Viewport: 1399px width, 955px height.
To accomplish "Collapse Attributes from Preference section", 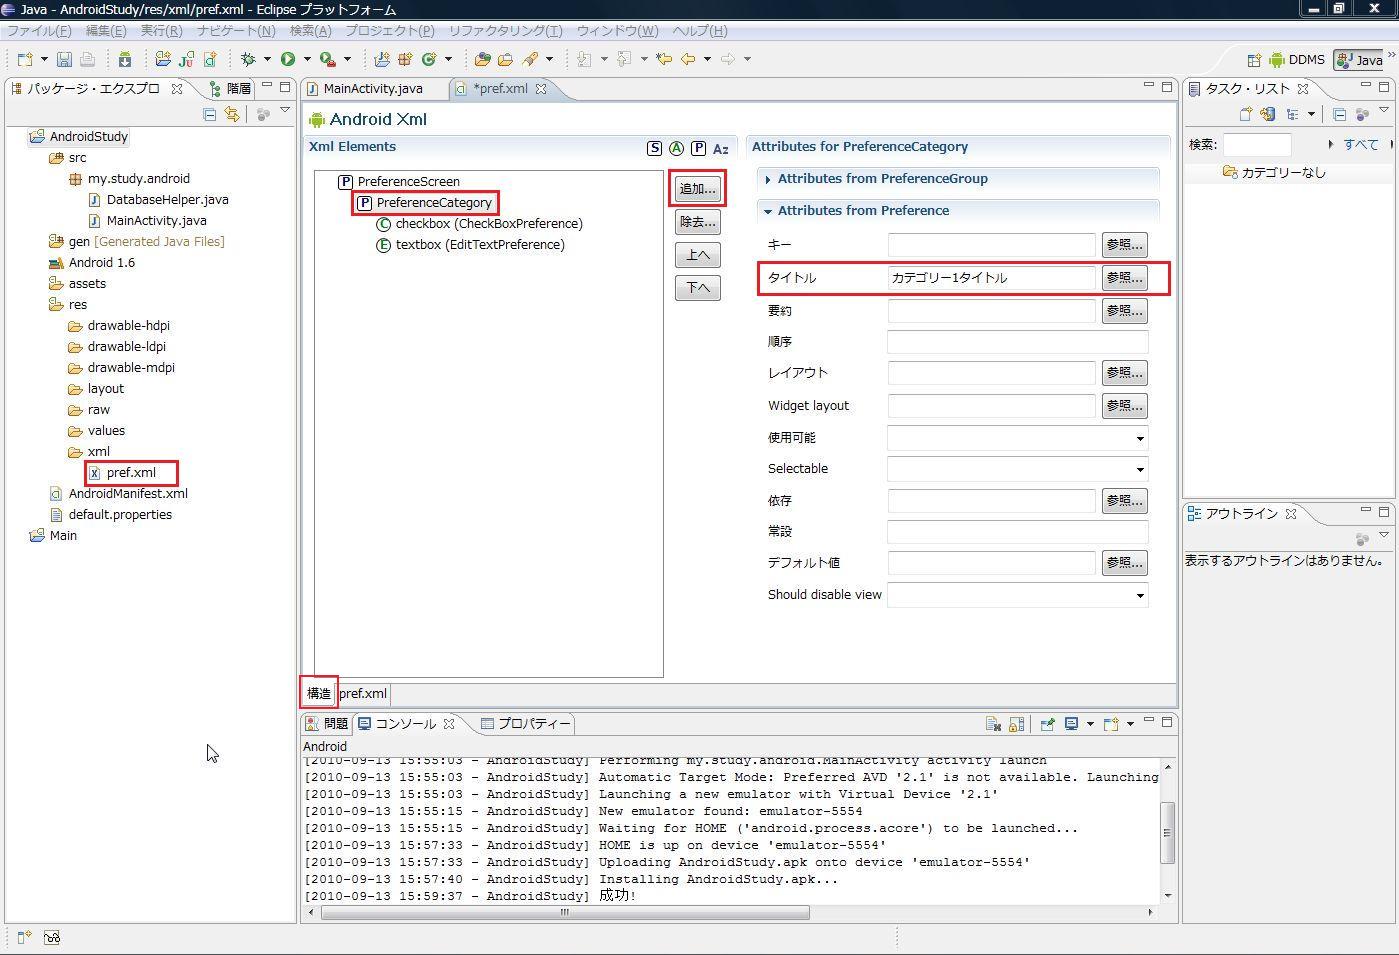I will click(x=768, y=211).
